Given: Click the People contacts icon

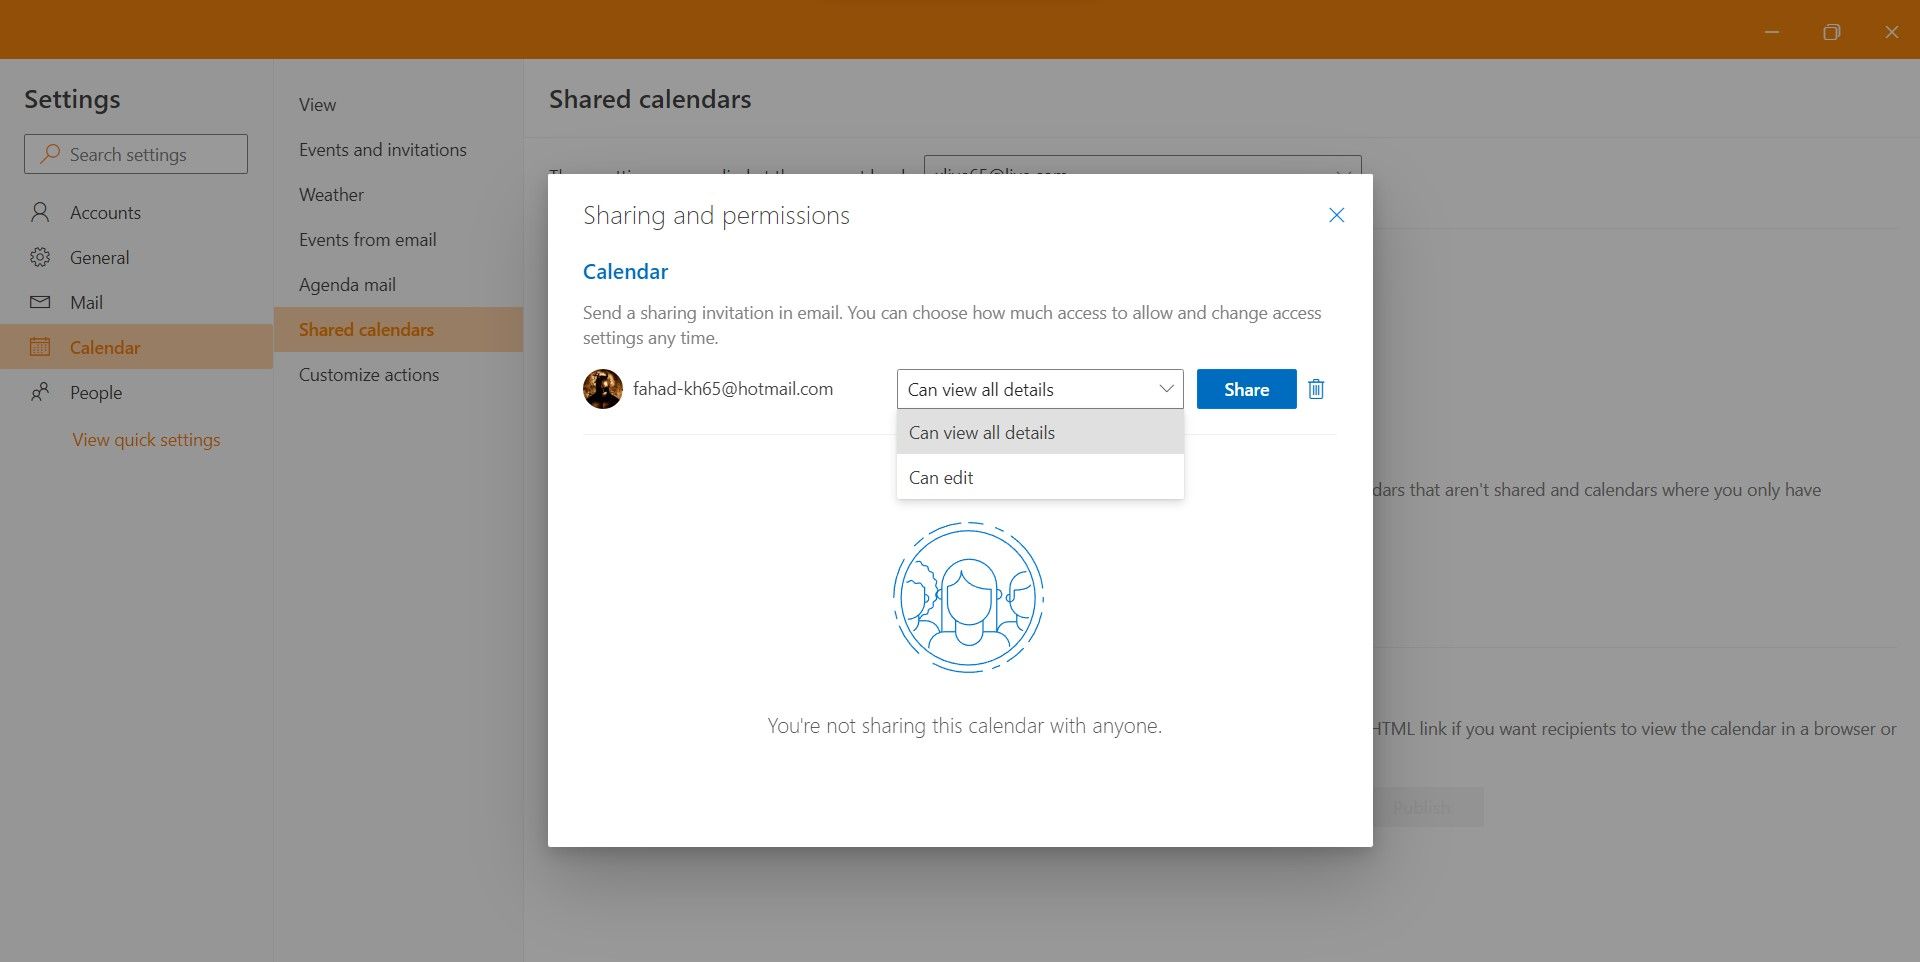Looking at the screenshot, I should (40, 392).
